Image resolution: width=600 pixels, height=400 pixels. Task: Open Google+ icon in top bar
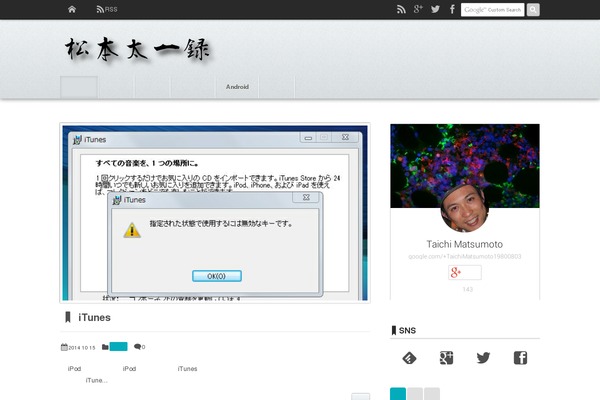[418, 9]
